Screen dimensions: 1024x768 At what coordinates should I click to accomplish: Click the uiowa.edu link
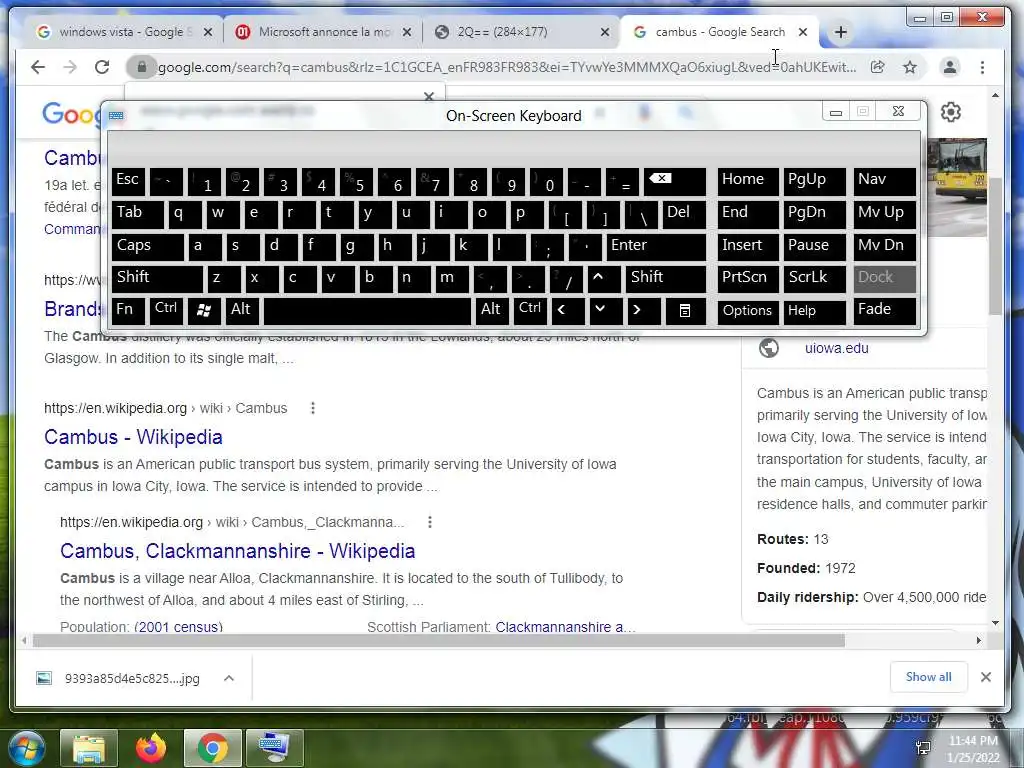pos(837,348)
